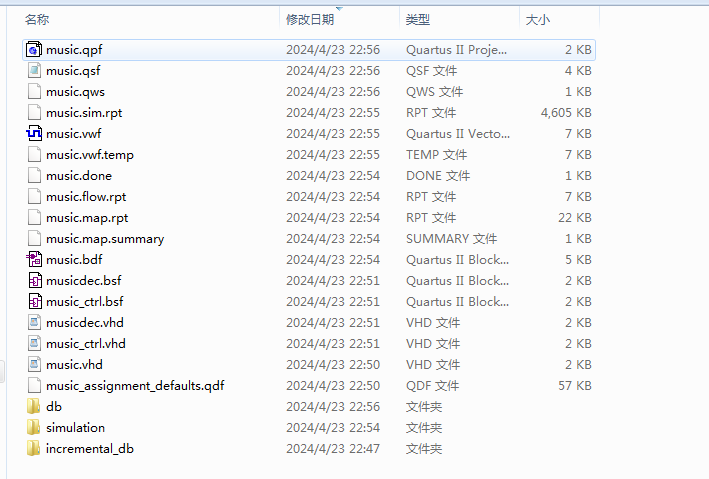Click the 22 KB size of music.map.rpt
709x479 pixels.
pos(575,218)
